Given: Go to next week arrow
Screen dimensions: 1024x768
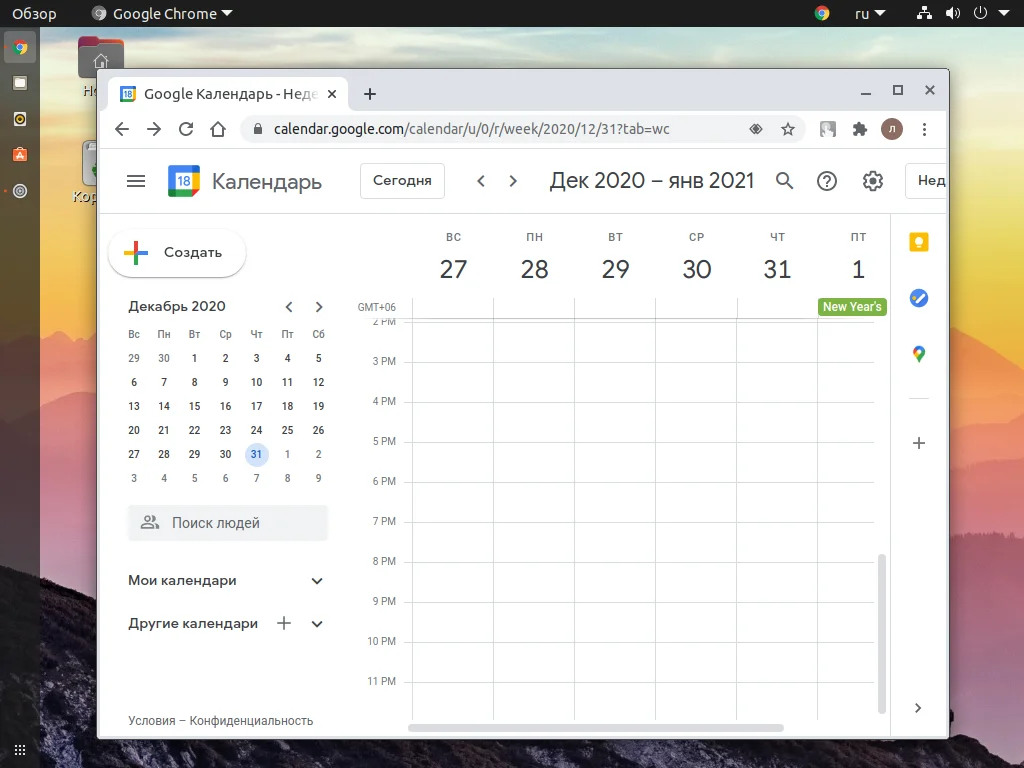Looking at the screenshot, I should pyautogui.click(x=513, y=181).
